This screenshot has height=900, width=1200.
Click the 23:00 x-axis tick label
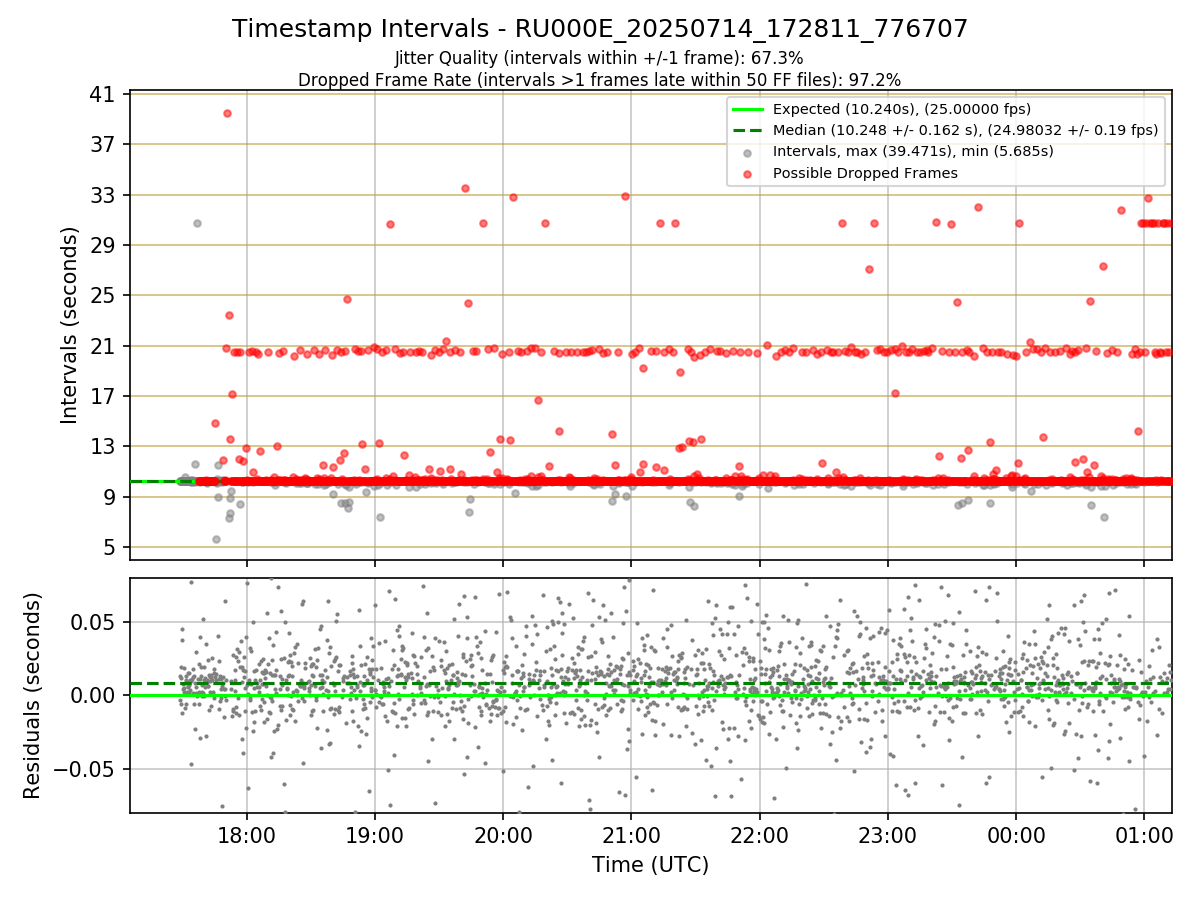(x=887, y=835)
